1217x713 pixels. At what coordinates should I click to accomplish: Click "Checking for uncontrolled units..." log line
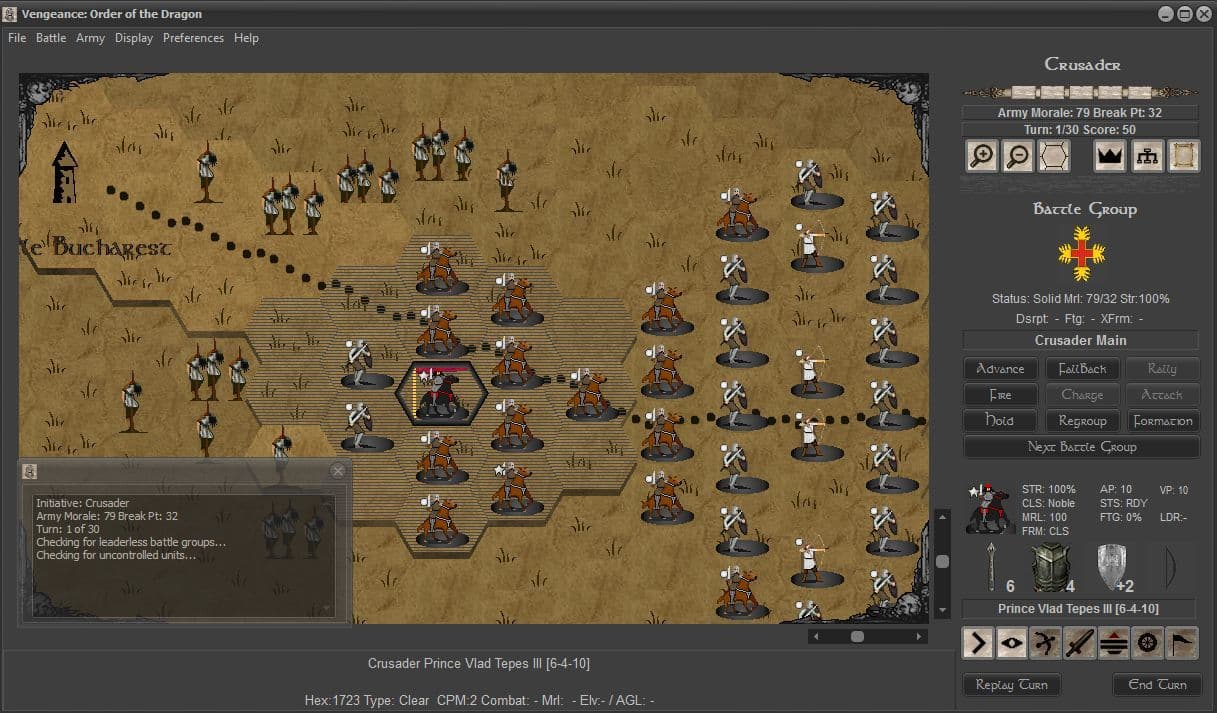(x=116, y=555)
